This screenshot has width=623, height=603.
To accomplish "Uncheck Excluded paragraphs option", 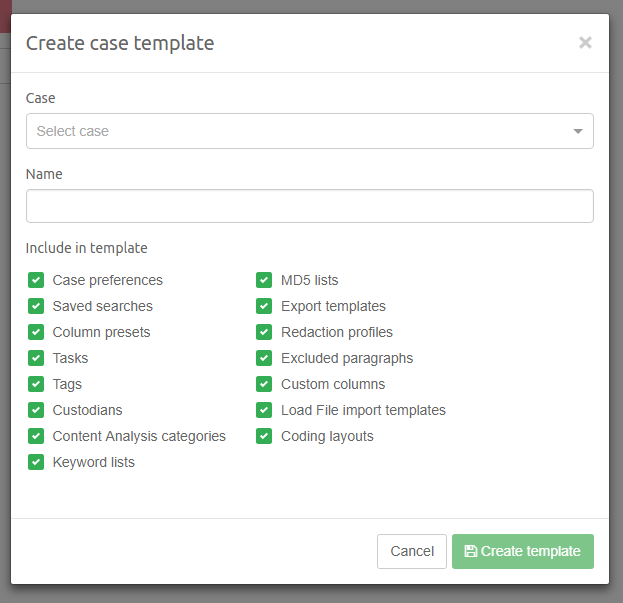I will coord(264,358).
